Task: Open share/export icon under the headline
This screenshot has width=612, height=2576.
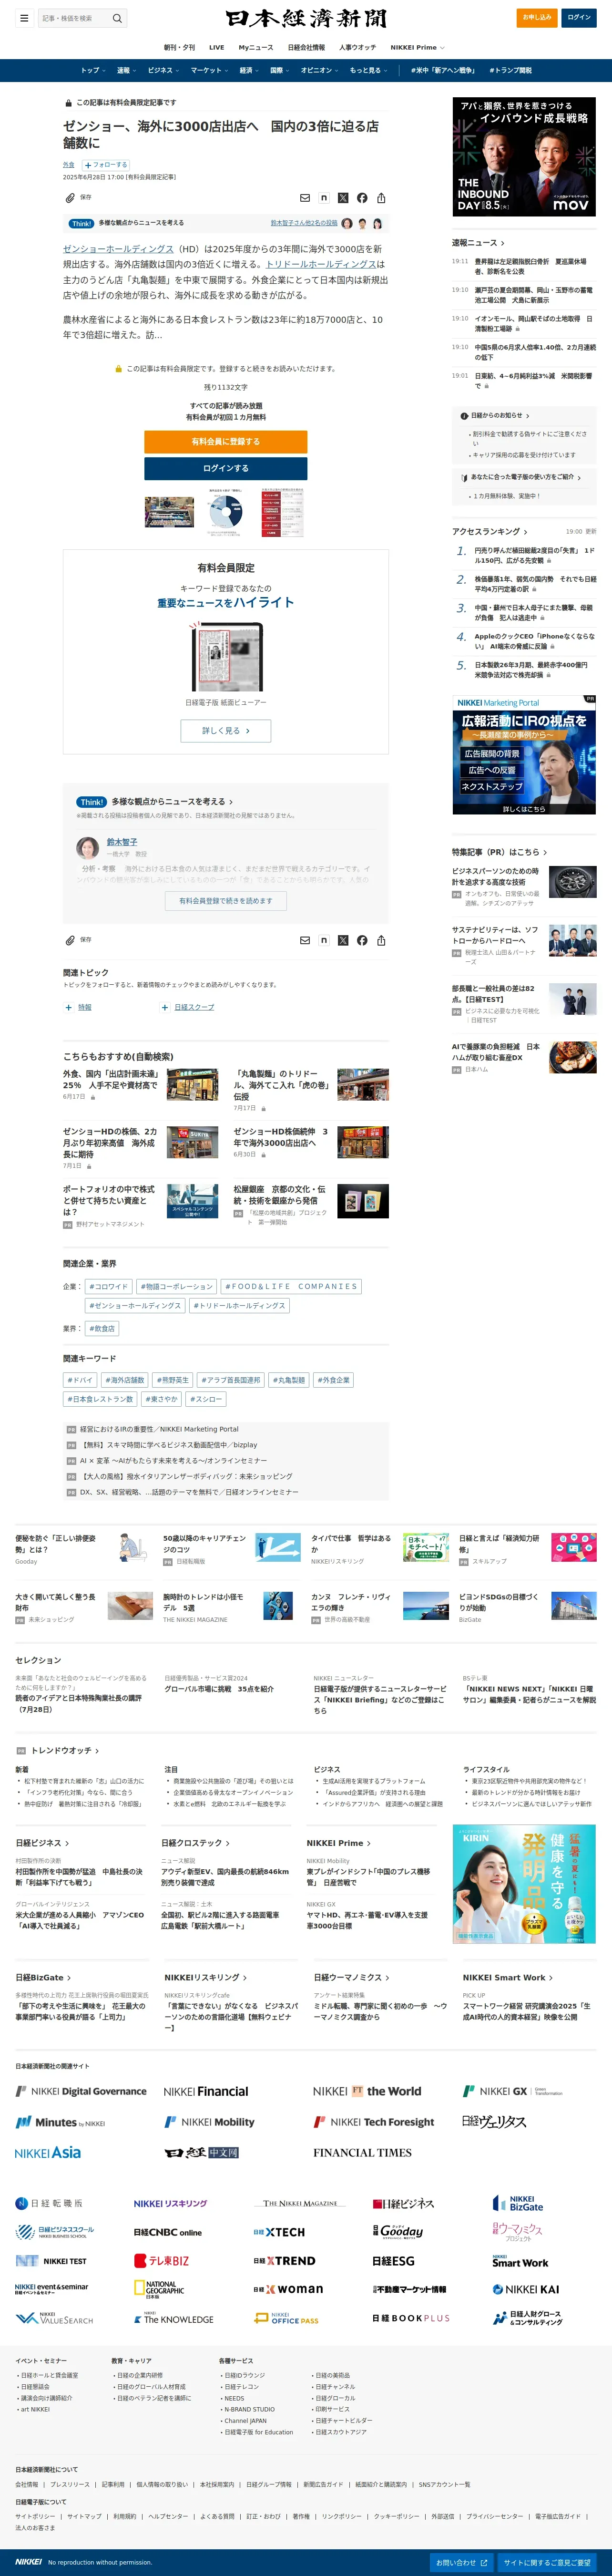Action: [381, 198]
